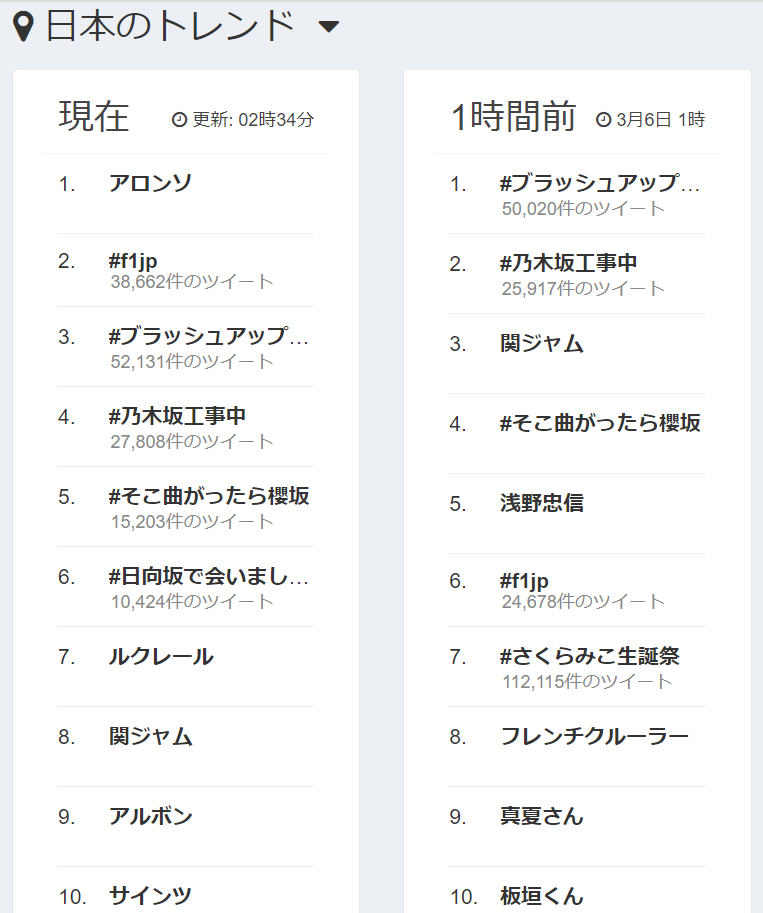Click 関ジャム in the 1時間前 column
Viewport: 763px width, 913px height.
(542, 344)
